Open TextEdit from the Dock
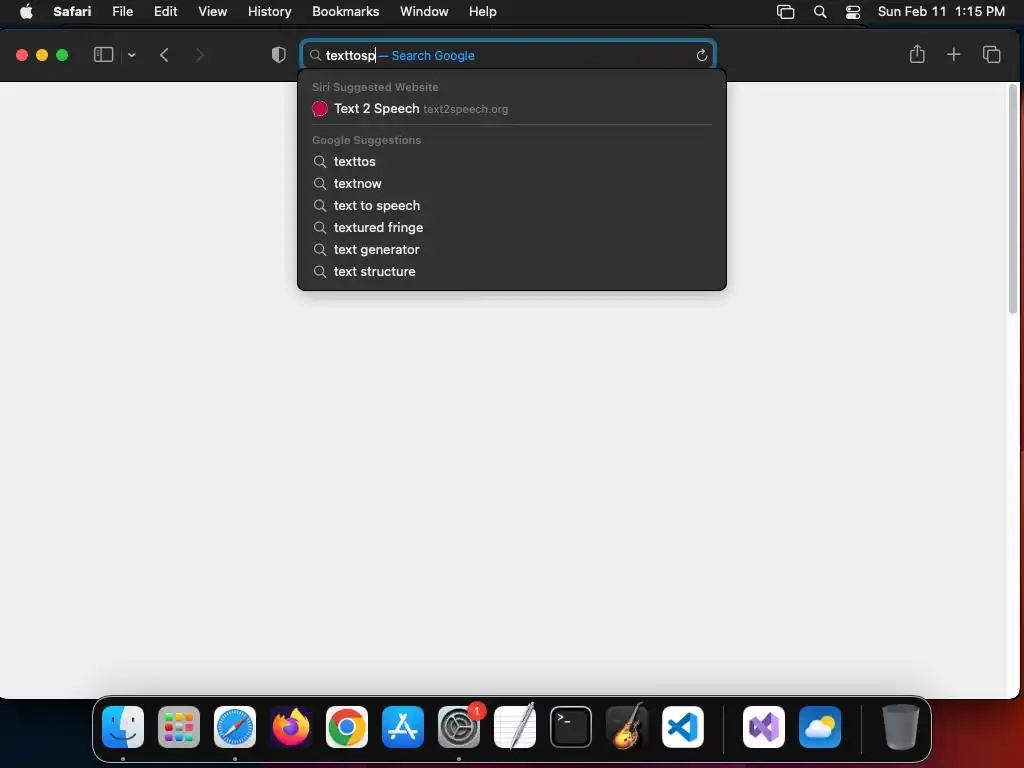This screenshot has width=1024, height=768. tap(515, 727)
